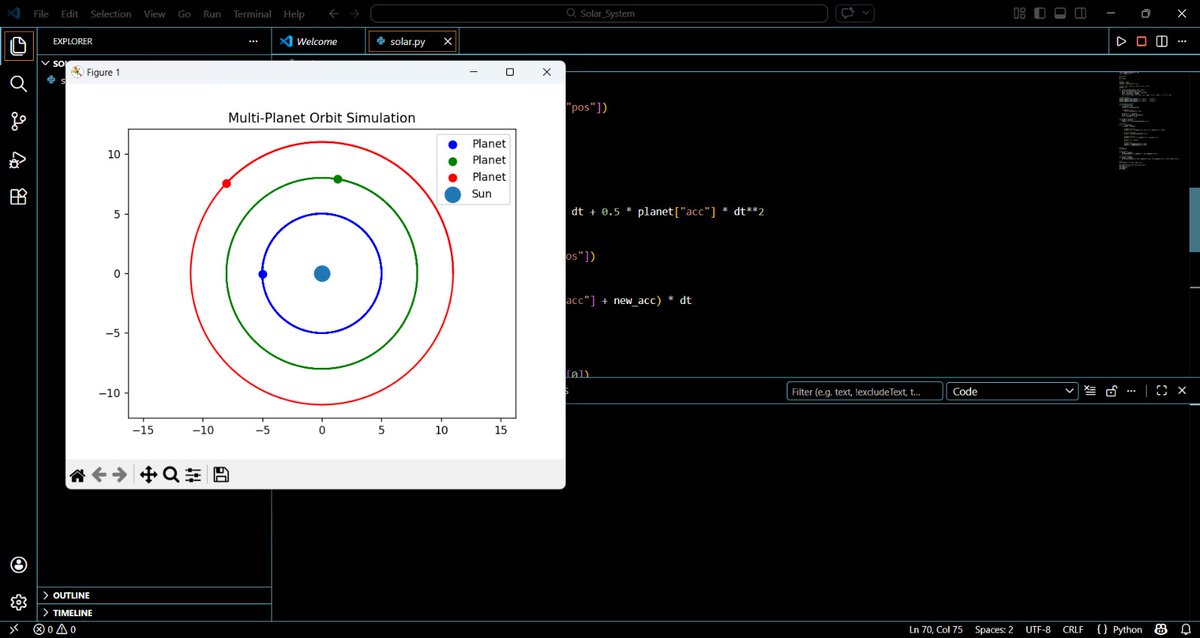Open the remote window indicator in status bar
This screenshot has width=1200, height=638.
coord(14,629)
